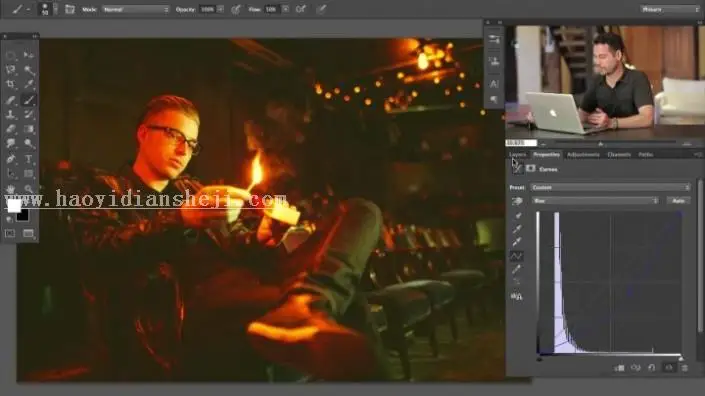Viewport: 705px width, 396px height.
Task: Select the Lasso tool
Action: pyautogui.click(x=11, y=70)
